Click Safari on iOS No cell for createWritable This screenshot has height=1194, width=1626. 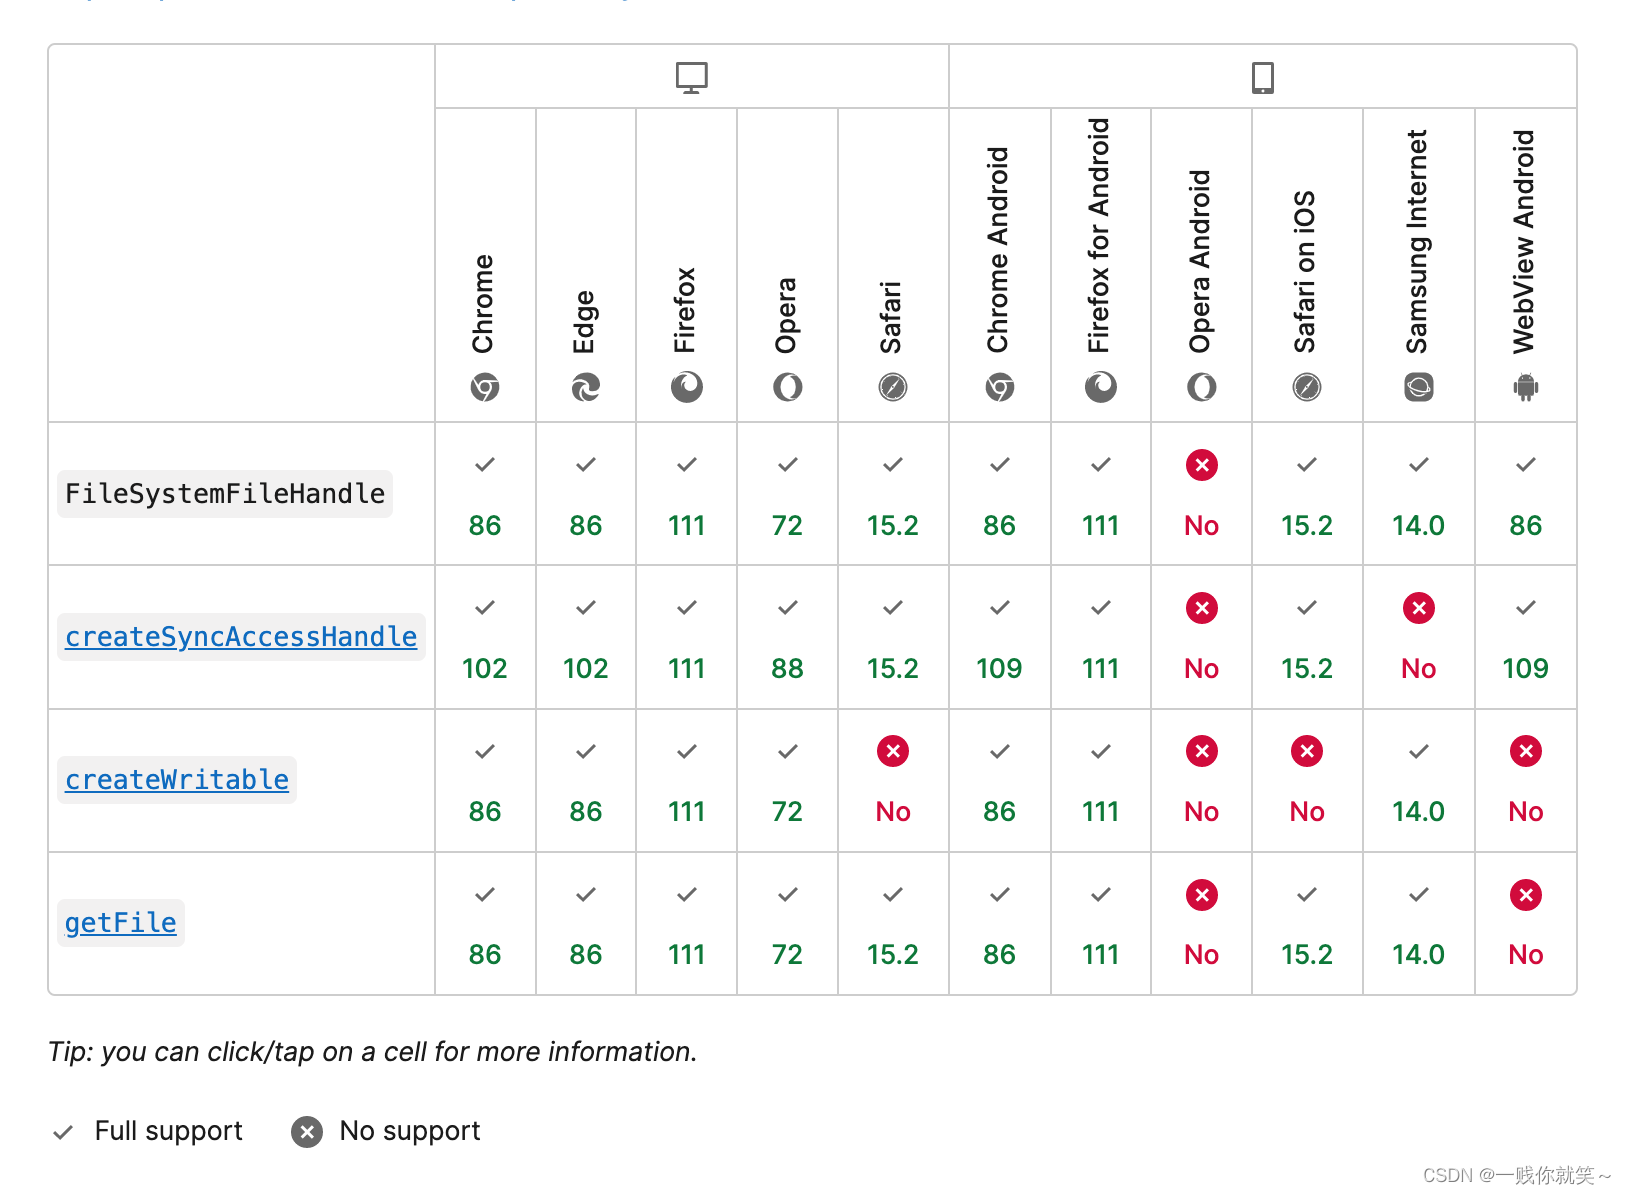tap(1307, 781)
